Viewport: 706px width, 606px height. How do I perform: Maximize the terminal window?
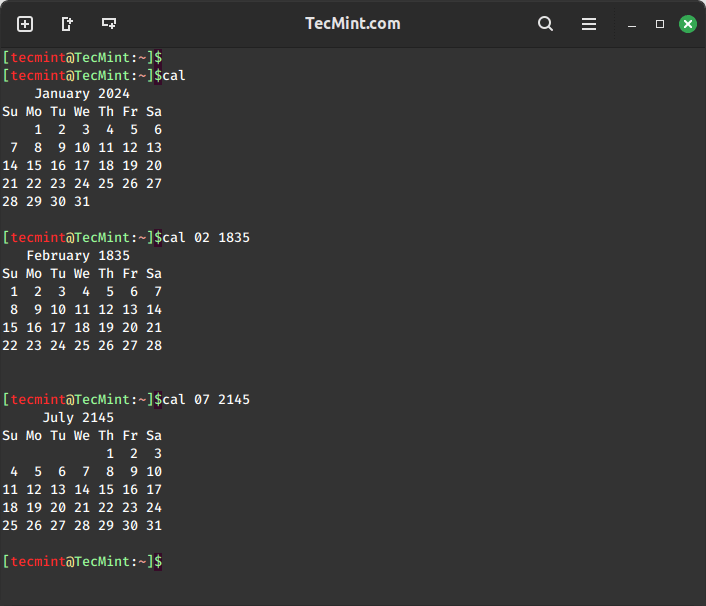(x=660, y=24)
